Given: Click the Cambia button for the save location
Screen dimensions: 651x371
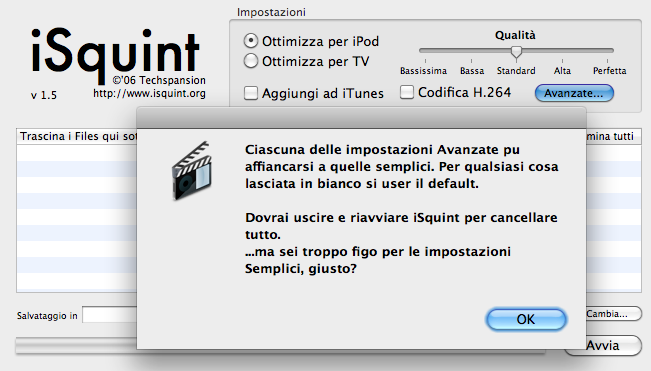Looking at the screenshot, I should point(613,314).
